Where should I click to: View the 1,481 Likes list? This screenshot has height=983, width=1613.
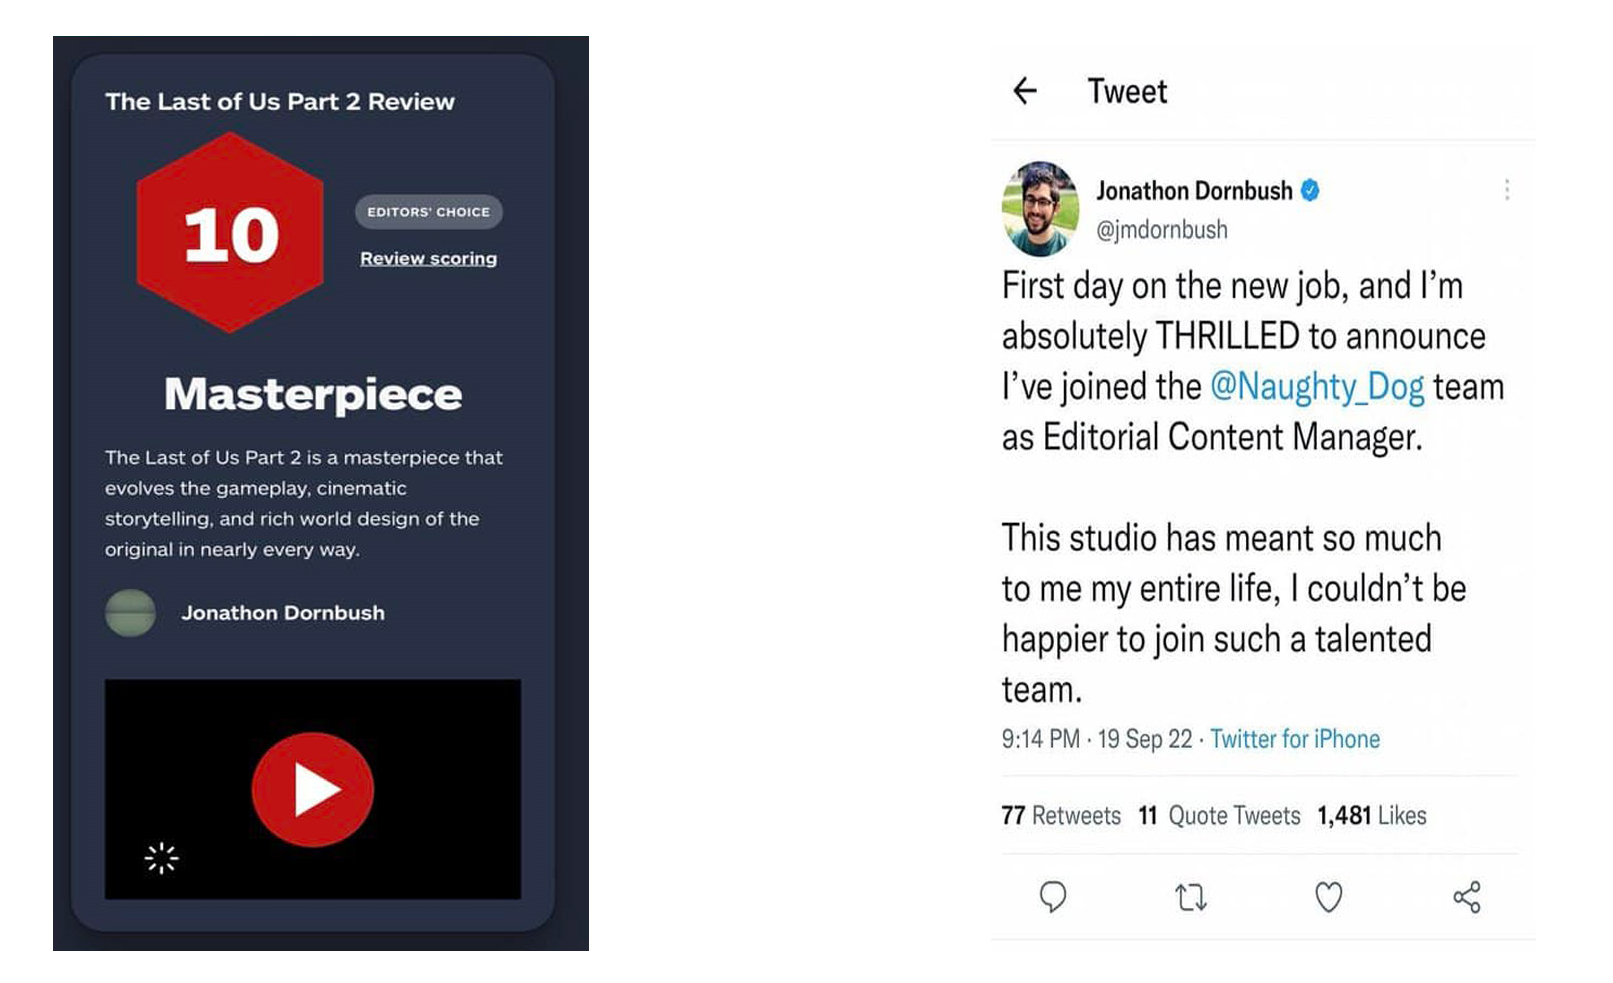pyautogui.click(x=1372, y=816)
